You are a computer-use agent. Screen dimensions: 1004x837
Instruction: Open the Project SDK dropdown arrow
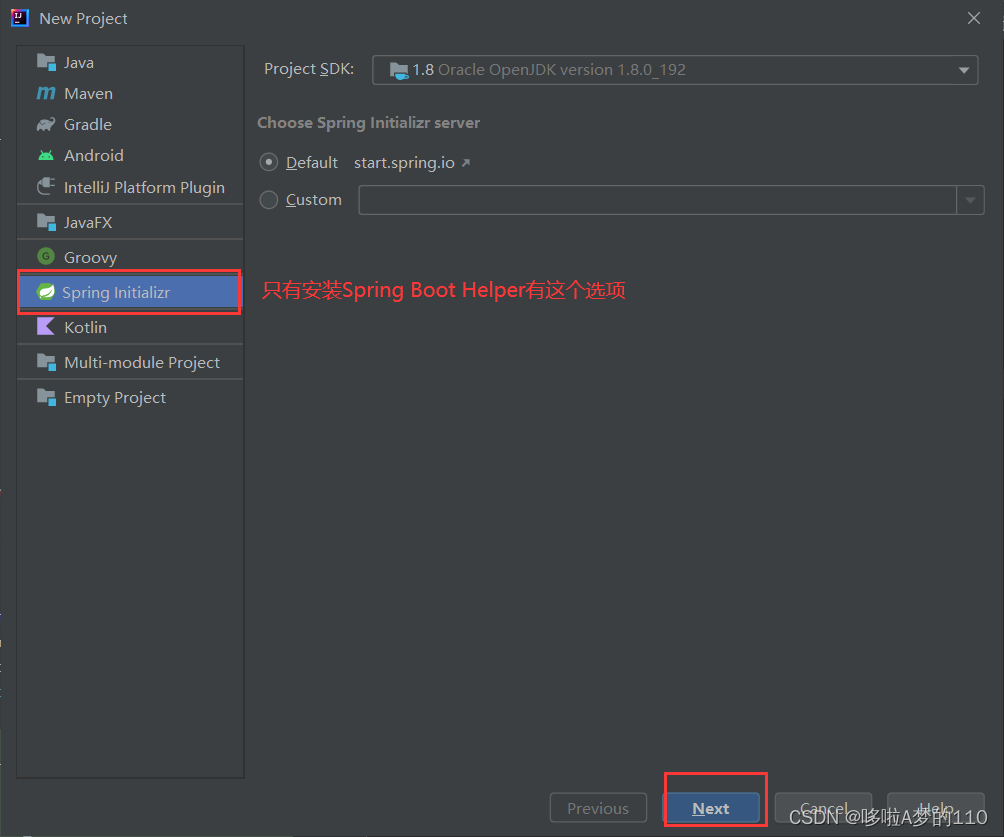coord(964,70)
